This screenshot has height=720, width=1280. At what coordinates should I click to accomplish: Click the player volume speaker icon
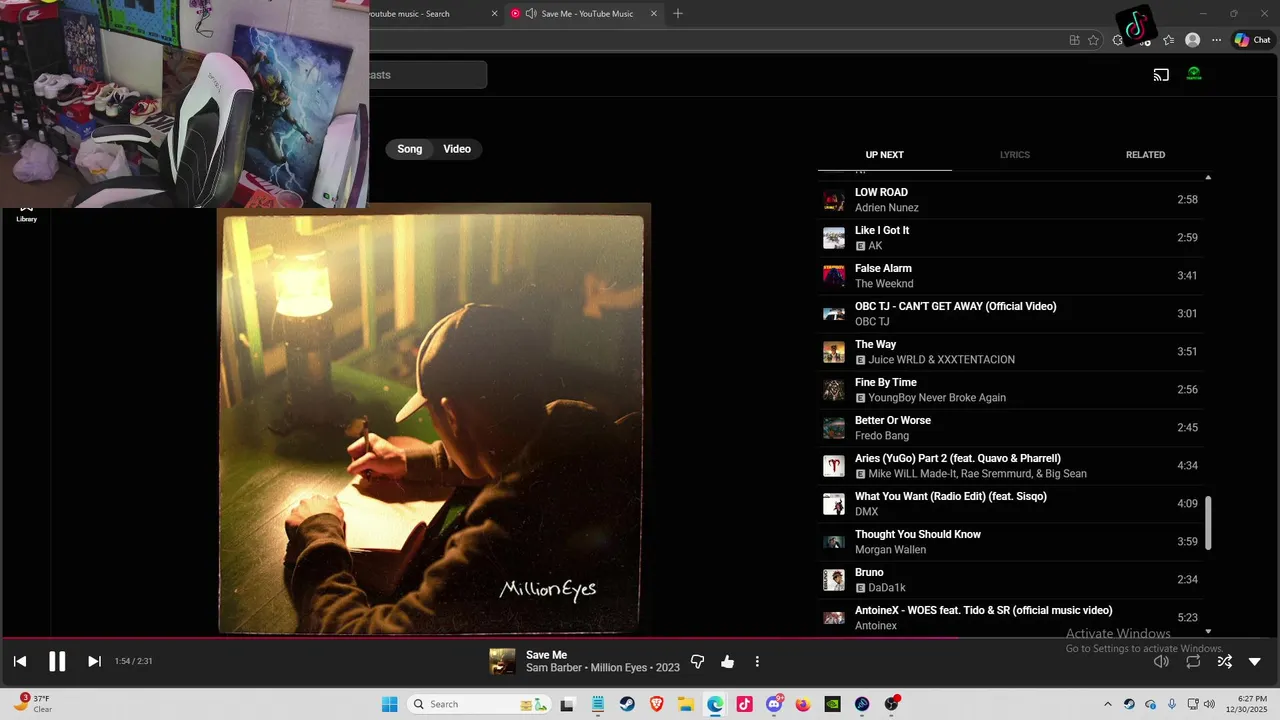tap(1161, 661)
